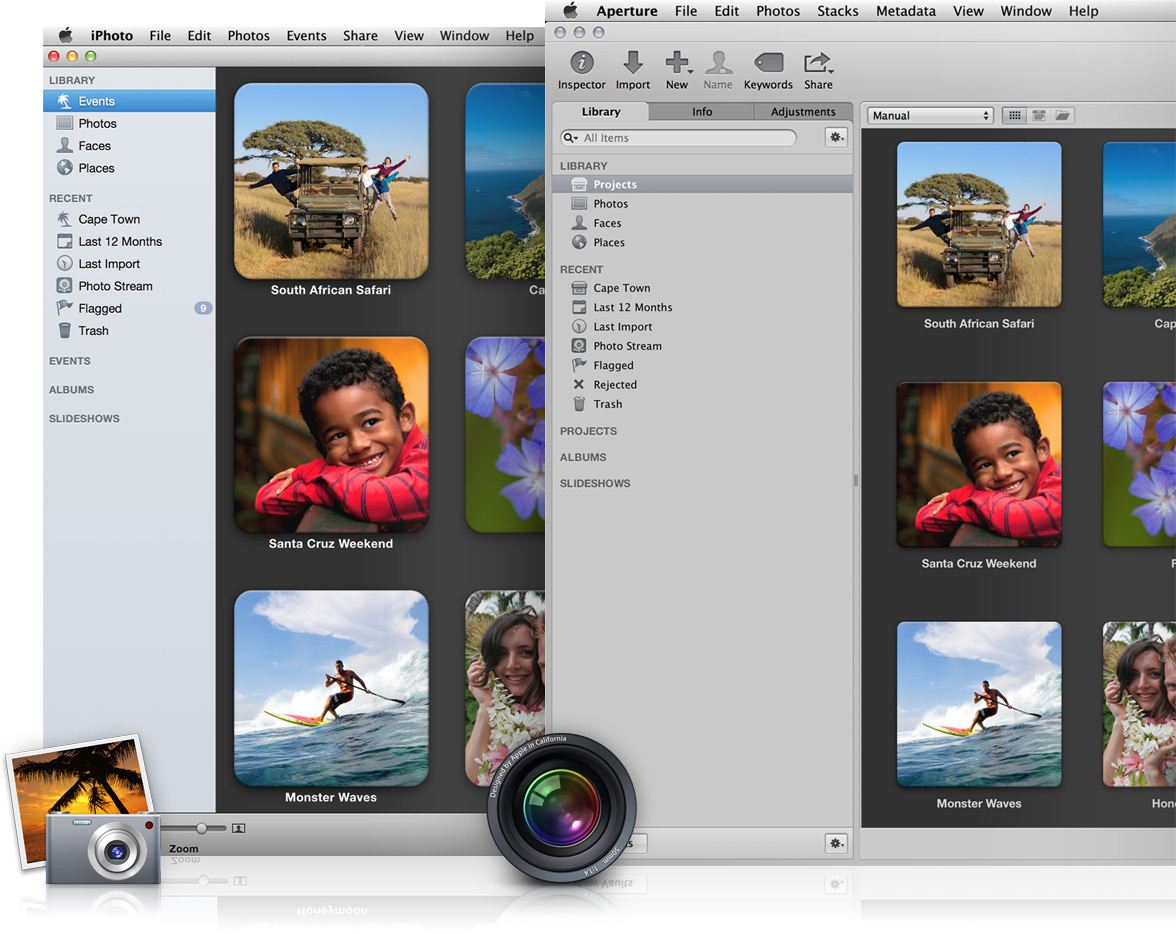Select Rejected in Aperture's Recent list
1176x934 pixels.
point(614,385)
